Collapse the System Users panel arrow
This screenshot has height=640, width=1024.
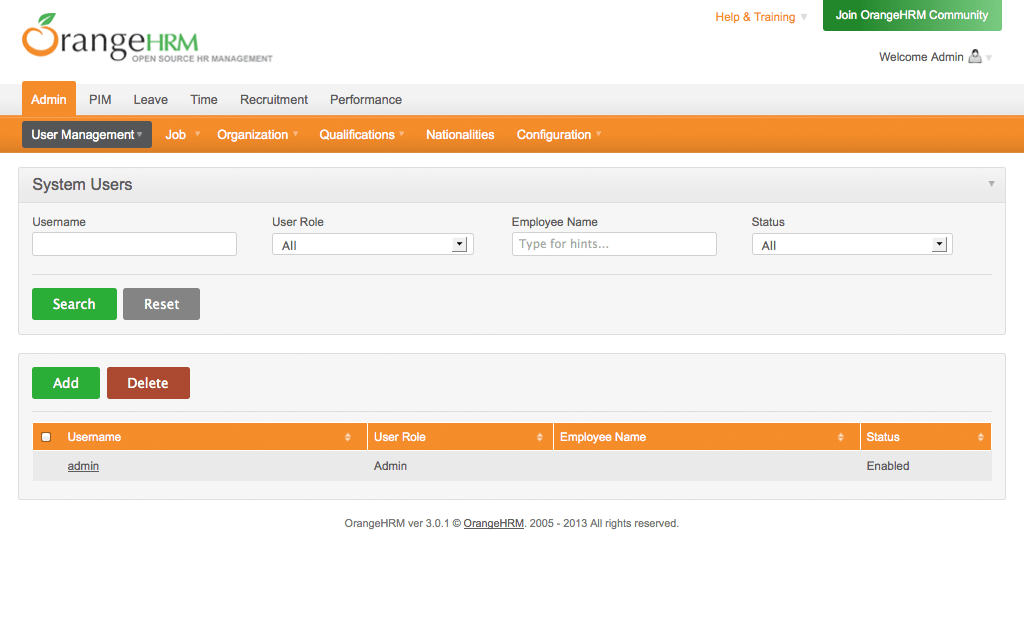click(991, 184)
